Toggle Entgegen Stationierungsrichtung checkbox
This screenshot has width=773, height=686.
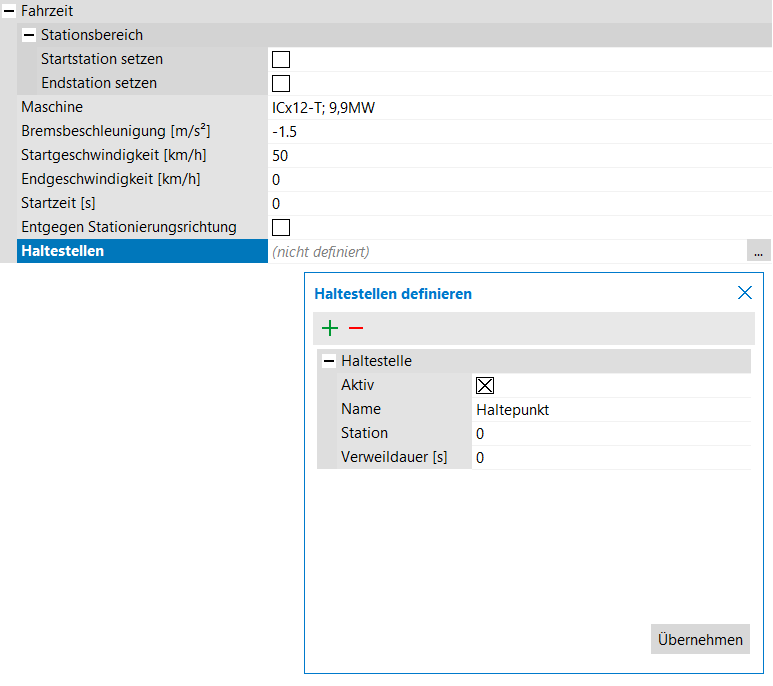click(x=281, y=227)
